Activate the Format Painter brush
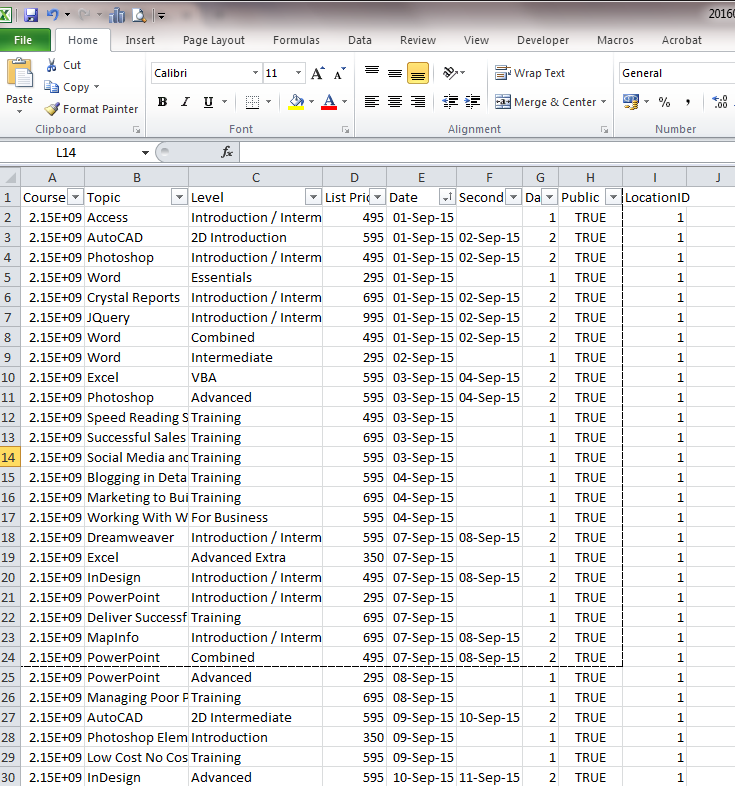This screenshot has height=786, width=735. [52, 109]
